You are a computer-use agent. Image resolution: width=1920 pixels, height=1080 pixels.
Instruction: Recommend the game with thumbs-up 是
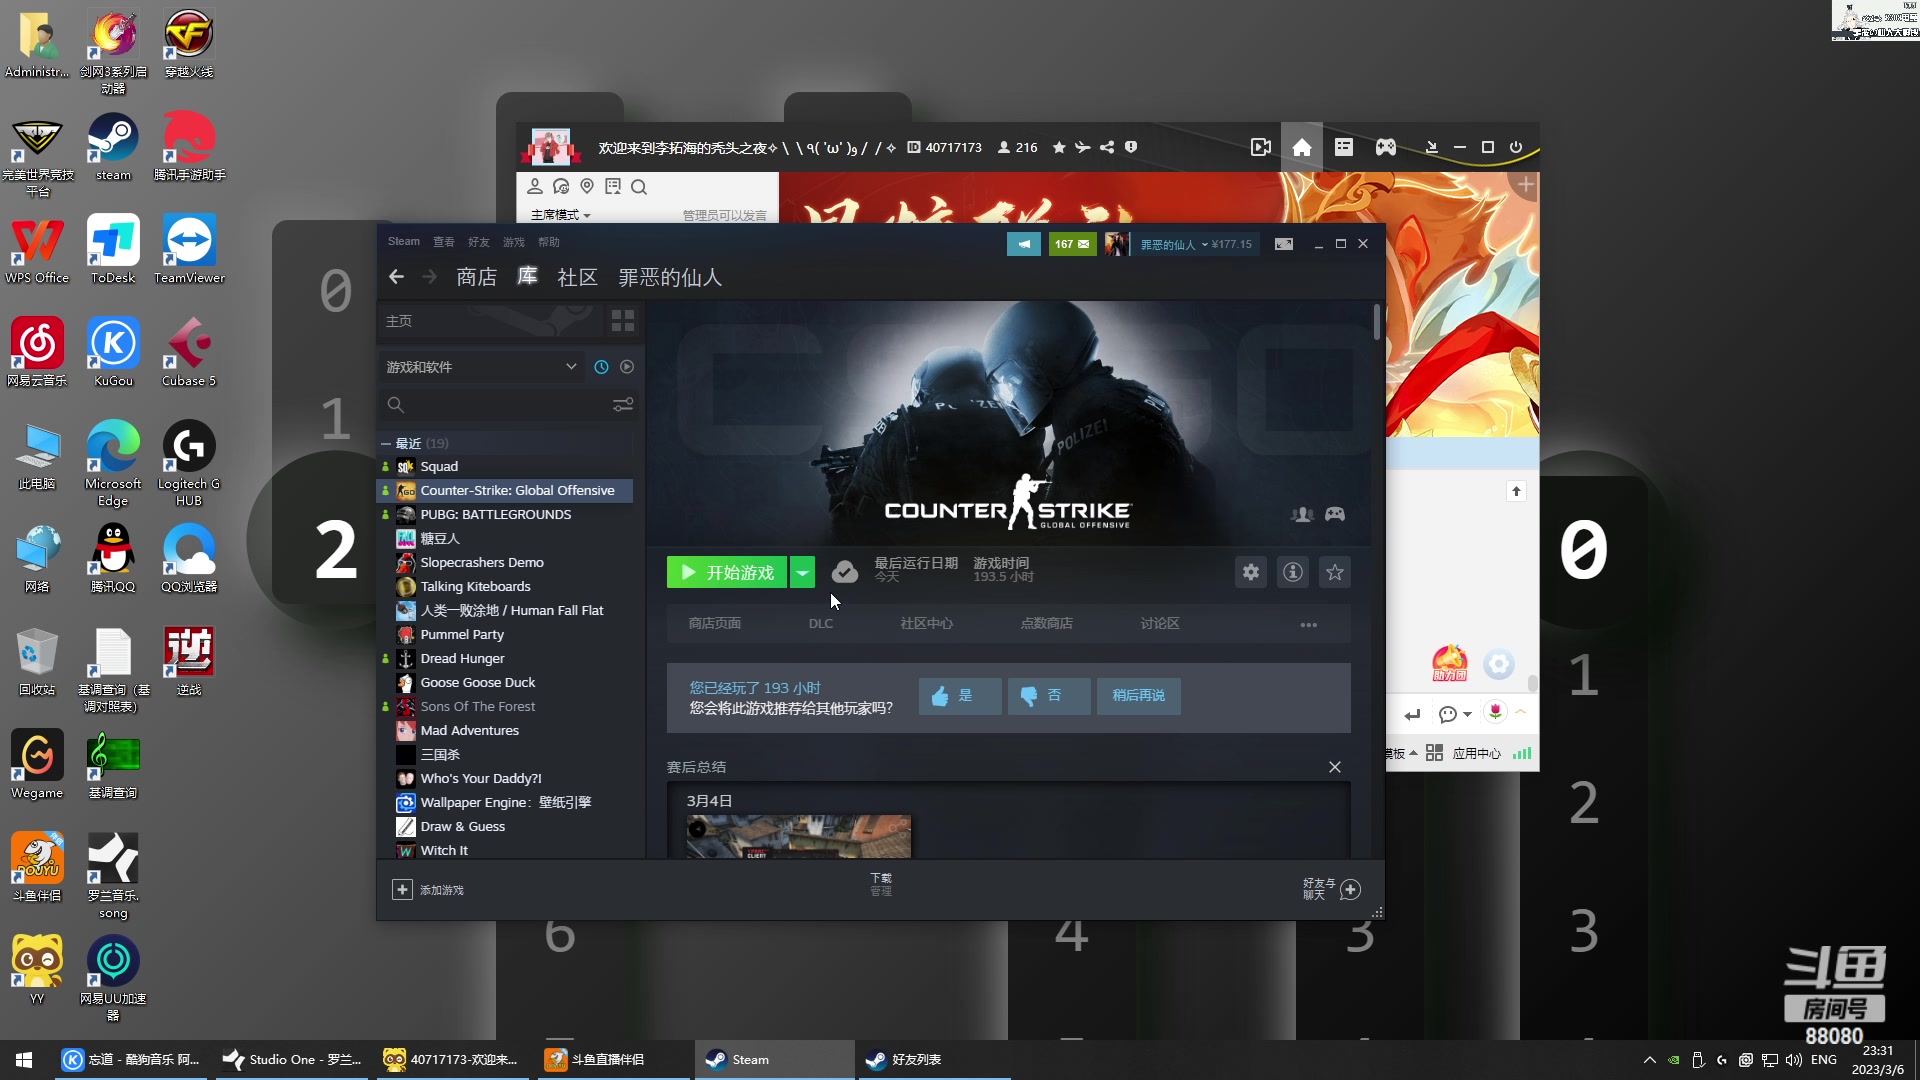point(959,696)
